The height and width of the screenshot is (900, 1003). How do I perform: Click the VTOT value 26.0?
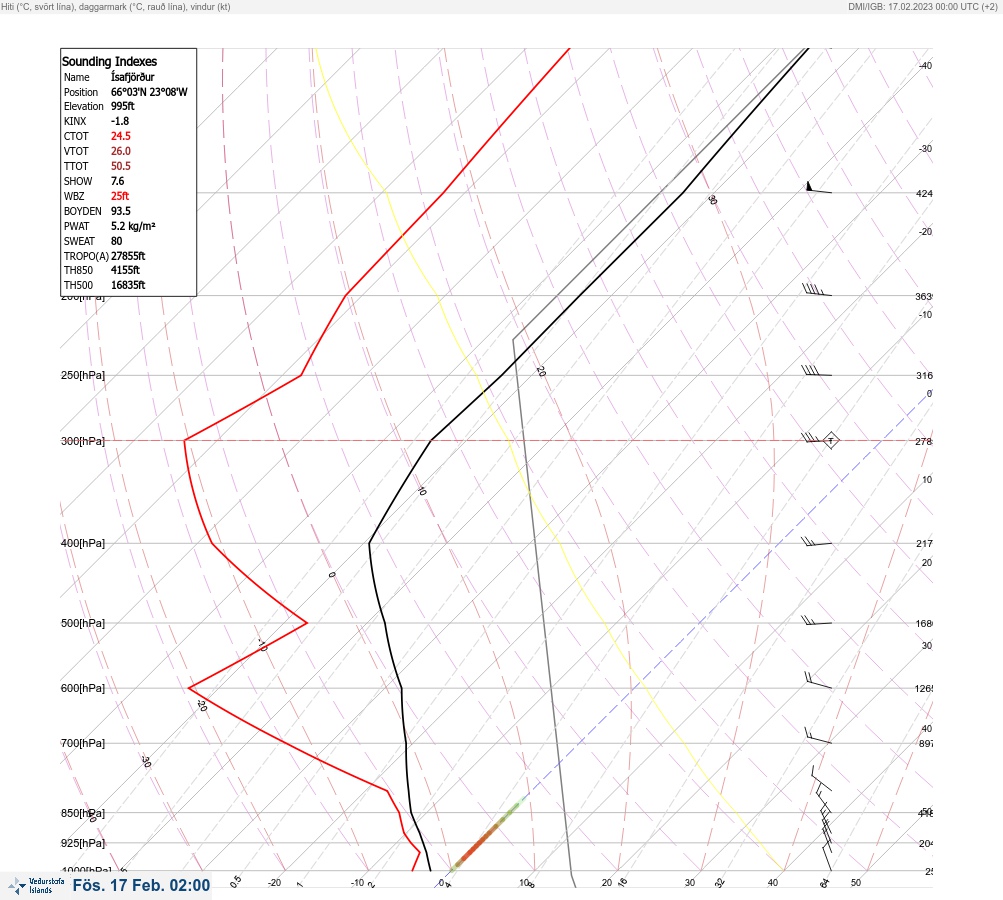coord(120,151)
